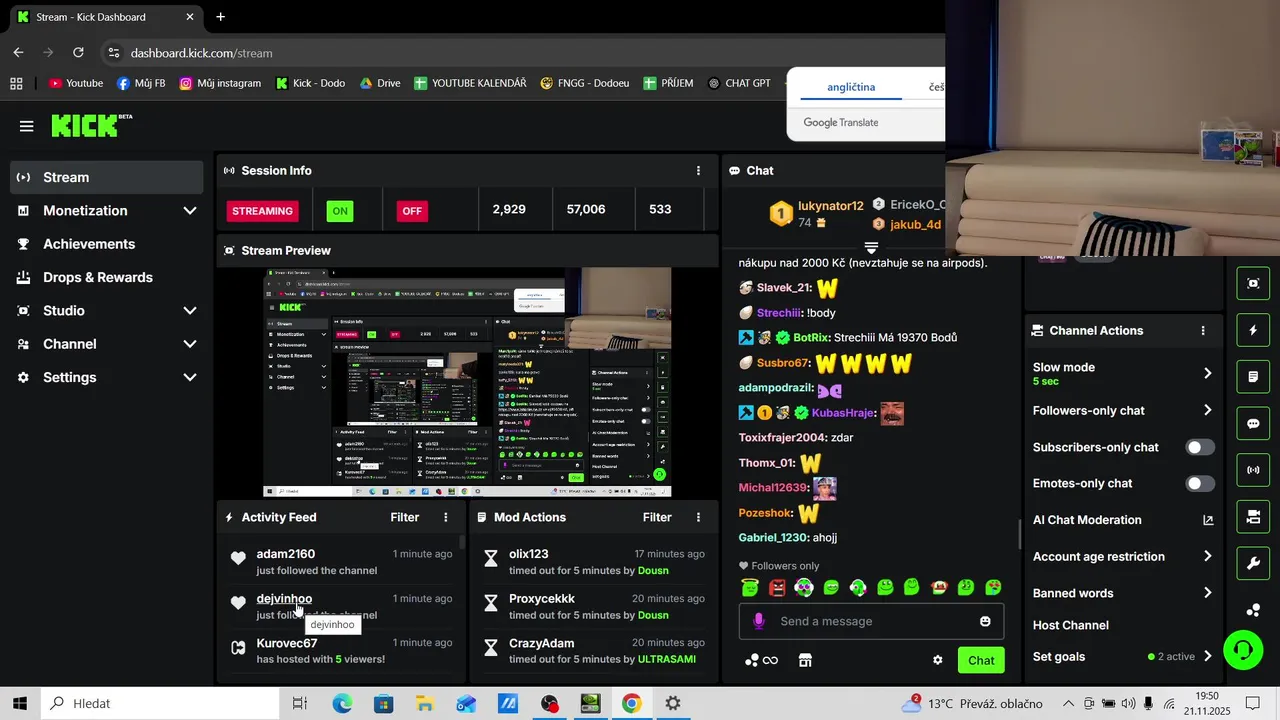
Task: Open the Youtube bookmark
Action: tap(76, 83)
